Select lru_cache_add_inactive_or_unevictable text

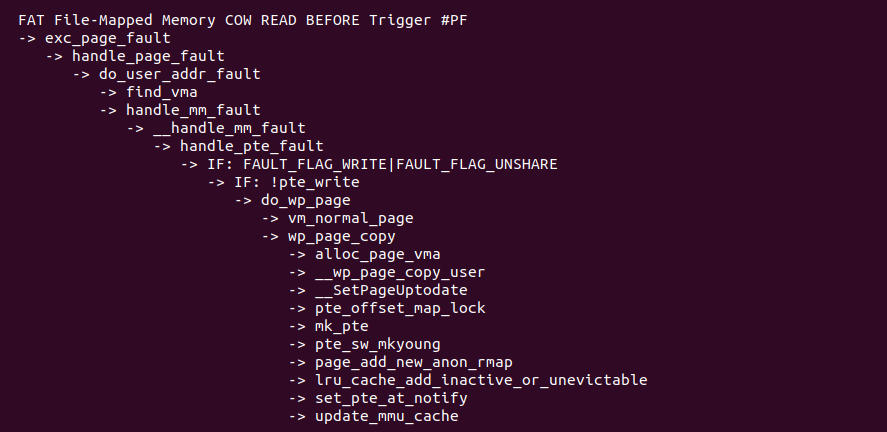pyautogui.click(x=481, y=381)
